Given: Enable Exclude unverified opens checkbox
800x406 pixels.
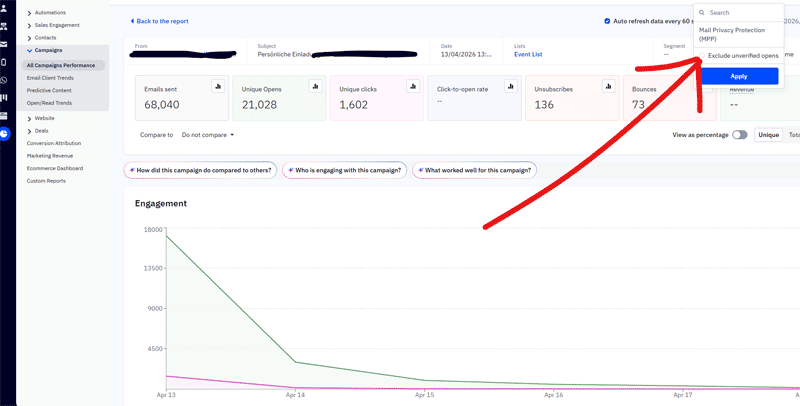Looking at the screenshot, I should pos(703,55).
